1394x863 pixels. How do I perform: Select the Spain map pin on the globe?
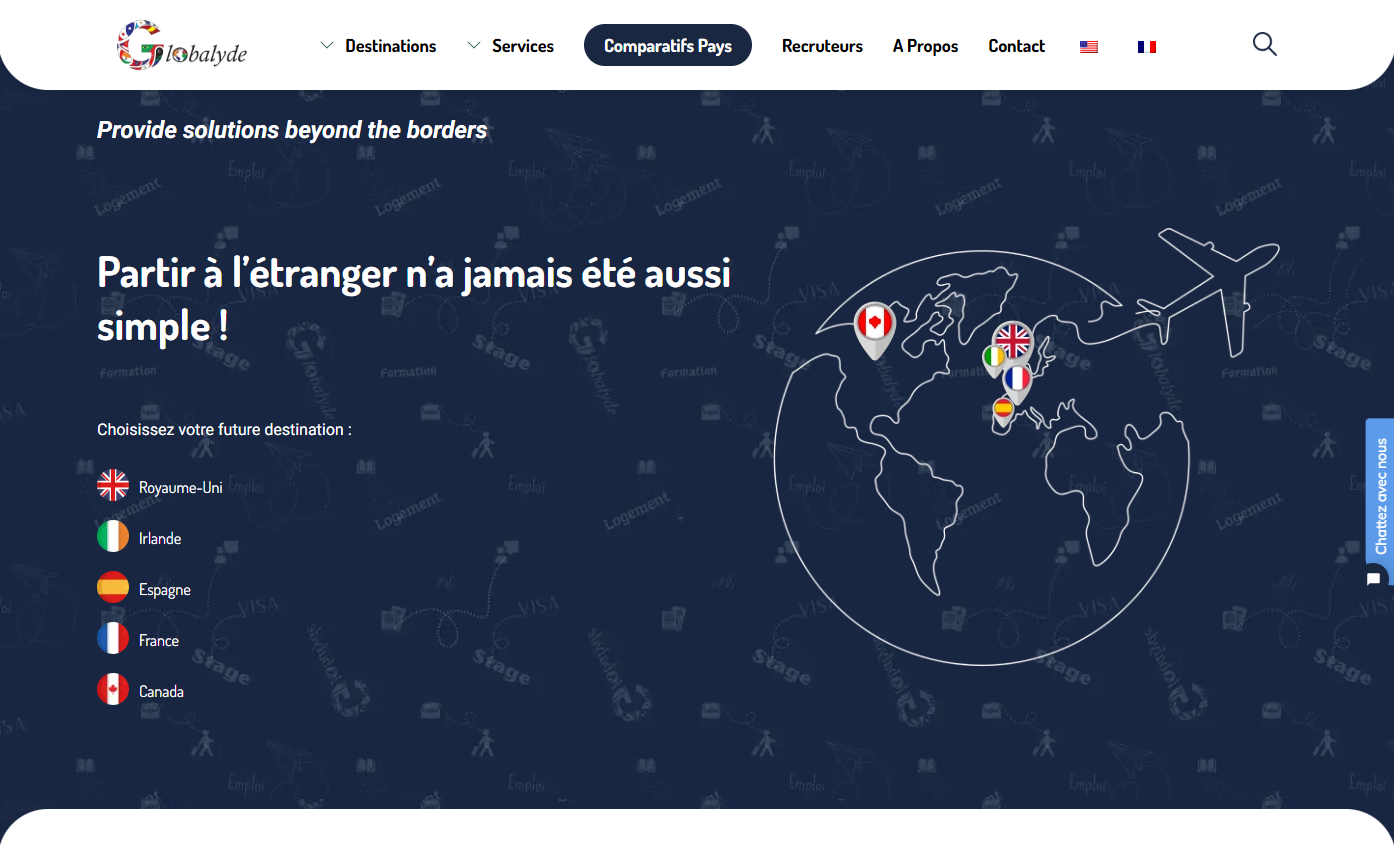point(1003,411)
